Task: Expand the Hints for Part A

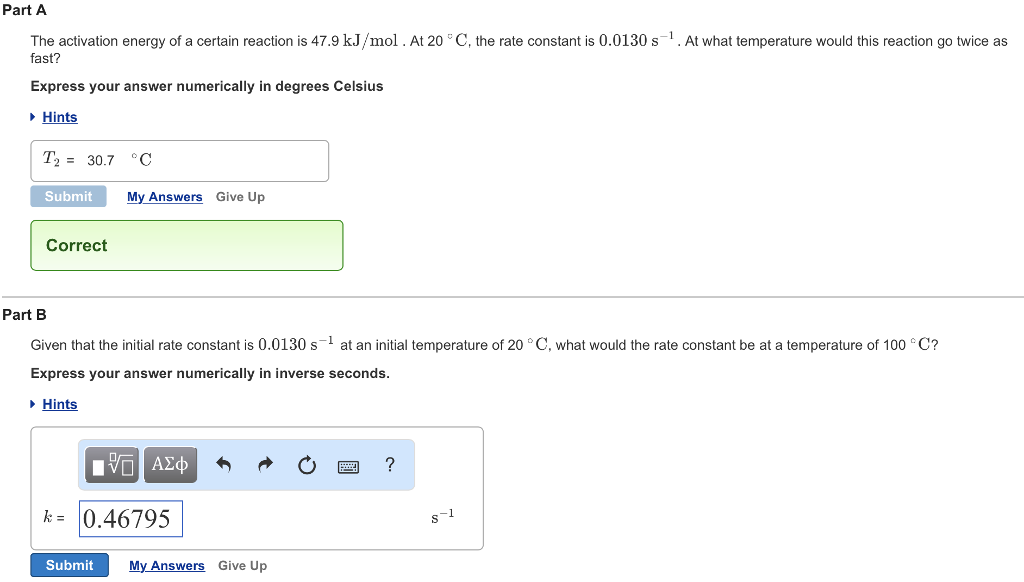Action: pyautogui.click(x=61, y=117)
